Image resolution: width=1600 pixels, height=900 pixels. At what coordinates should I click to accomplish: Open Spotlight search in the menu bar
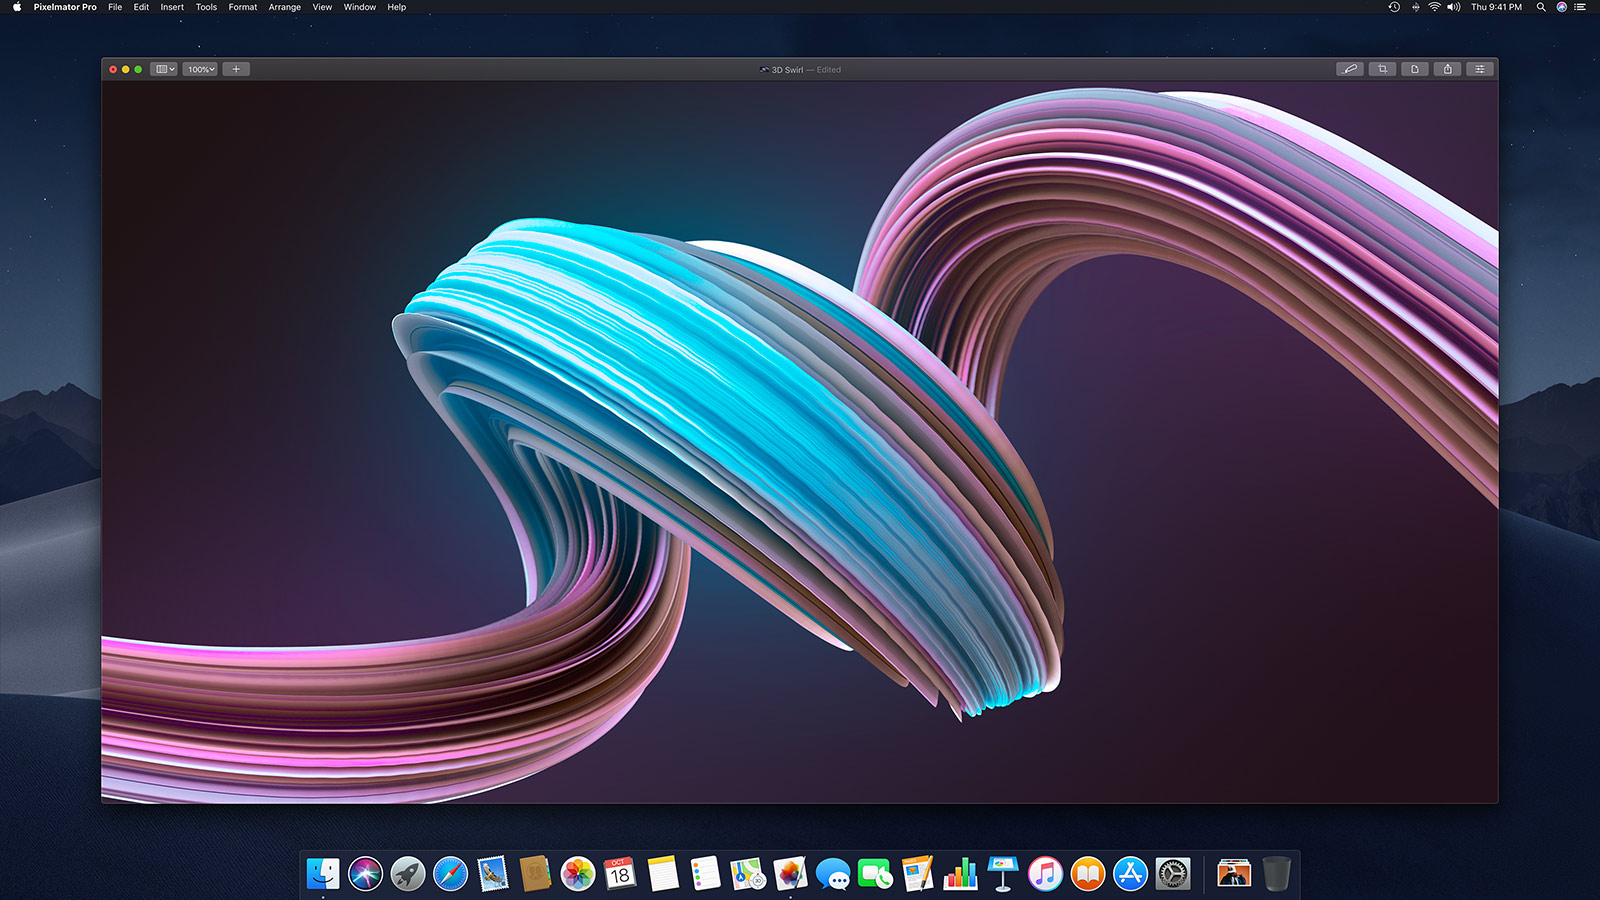point(1541,7)
